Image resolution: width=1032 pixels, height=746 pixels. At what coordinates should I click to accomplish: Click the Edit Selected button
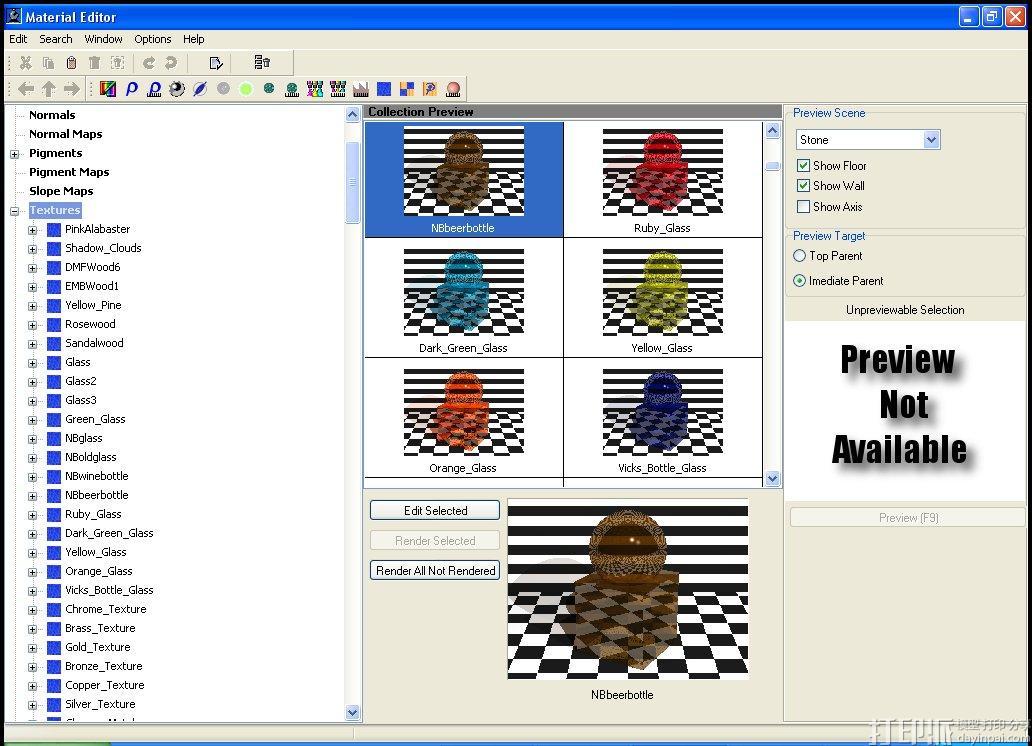[x=435, y=510]
